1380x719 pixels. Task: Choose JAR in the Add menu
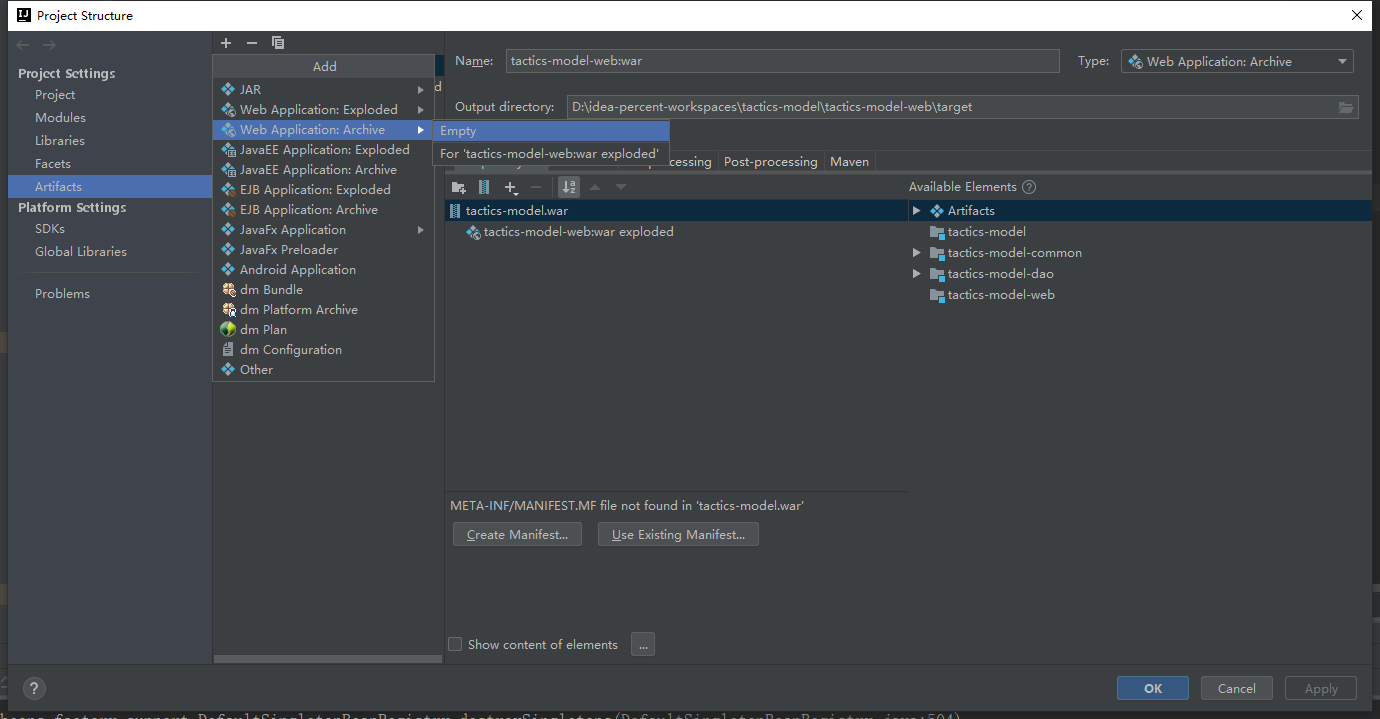tap(324, 89)
